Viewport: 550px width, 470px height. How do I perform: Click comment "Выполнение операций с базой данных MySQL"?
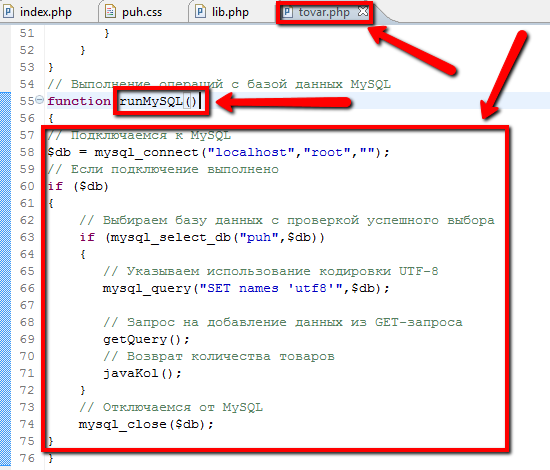point(219,84)
